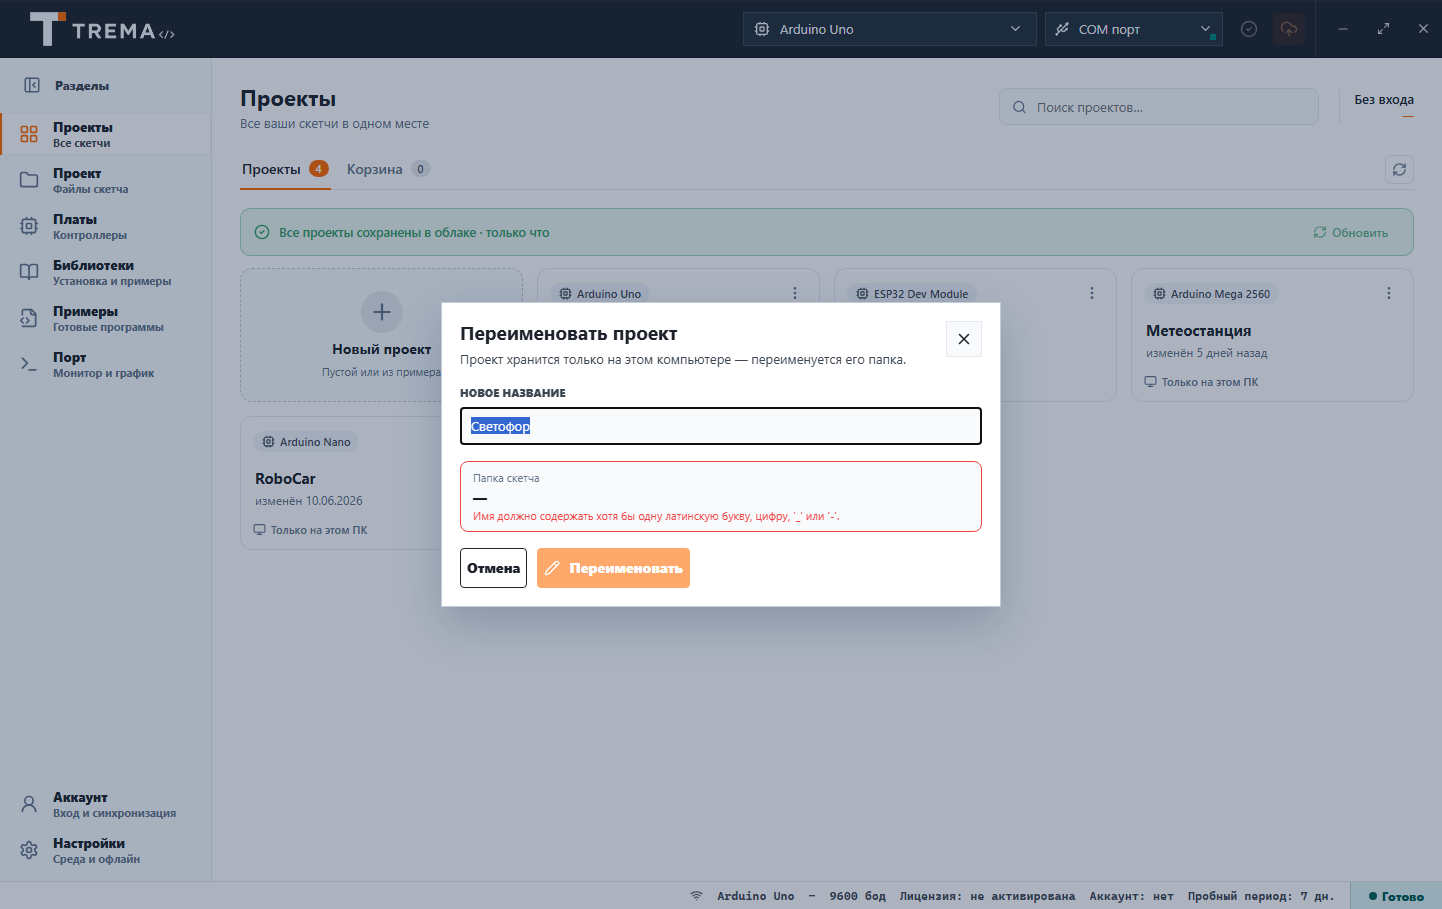Click Переименовать button
Viewport: 1442px width, 909px height.
point(613,568)
